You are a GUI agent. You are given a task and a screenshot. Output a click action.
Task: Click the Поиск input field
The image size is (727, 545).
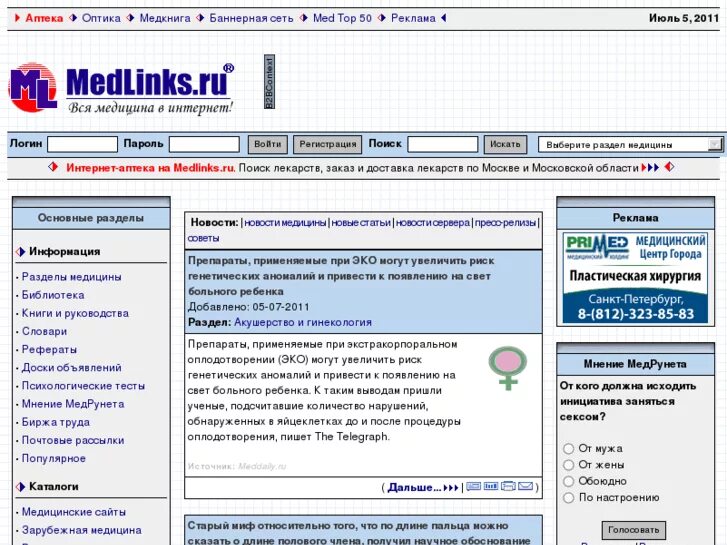442,144
